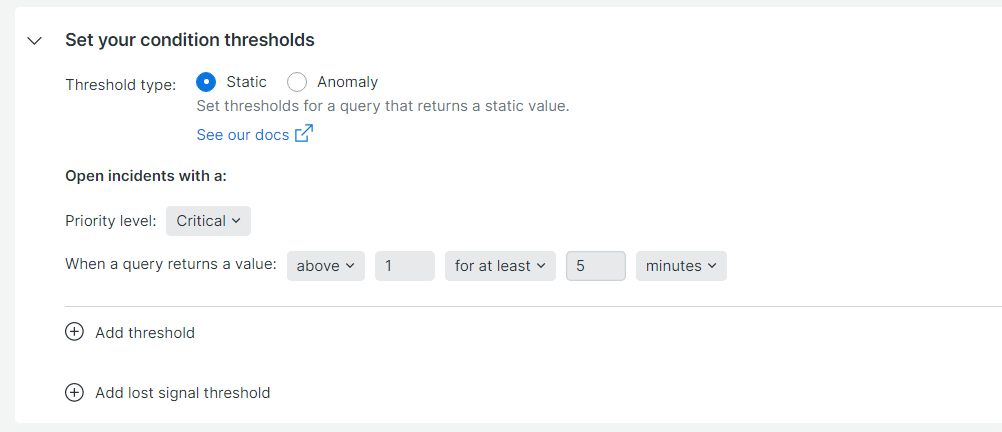Viewport: 1002px width, 432px height.
Task: Click the chevron arrow on the minutes dropdown
Action: (x=712, y=266)
